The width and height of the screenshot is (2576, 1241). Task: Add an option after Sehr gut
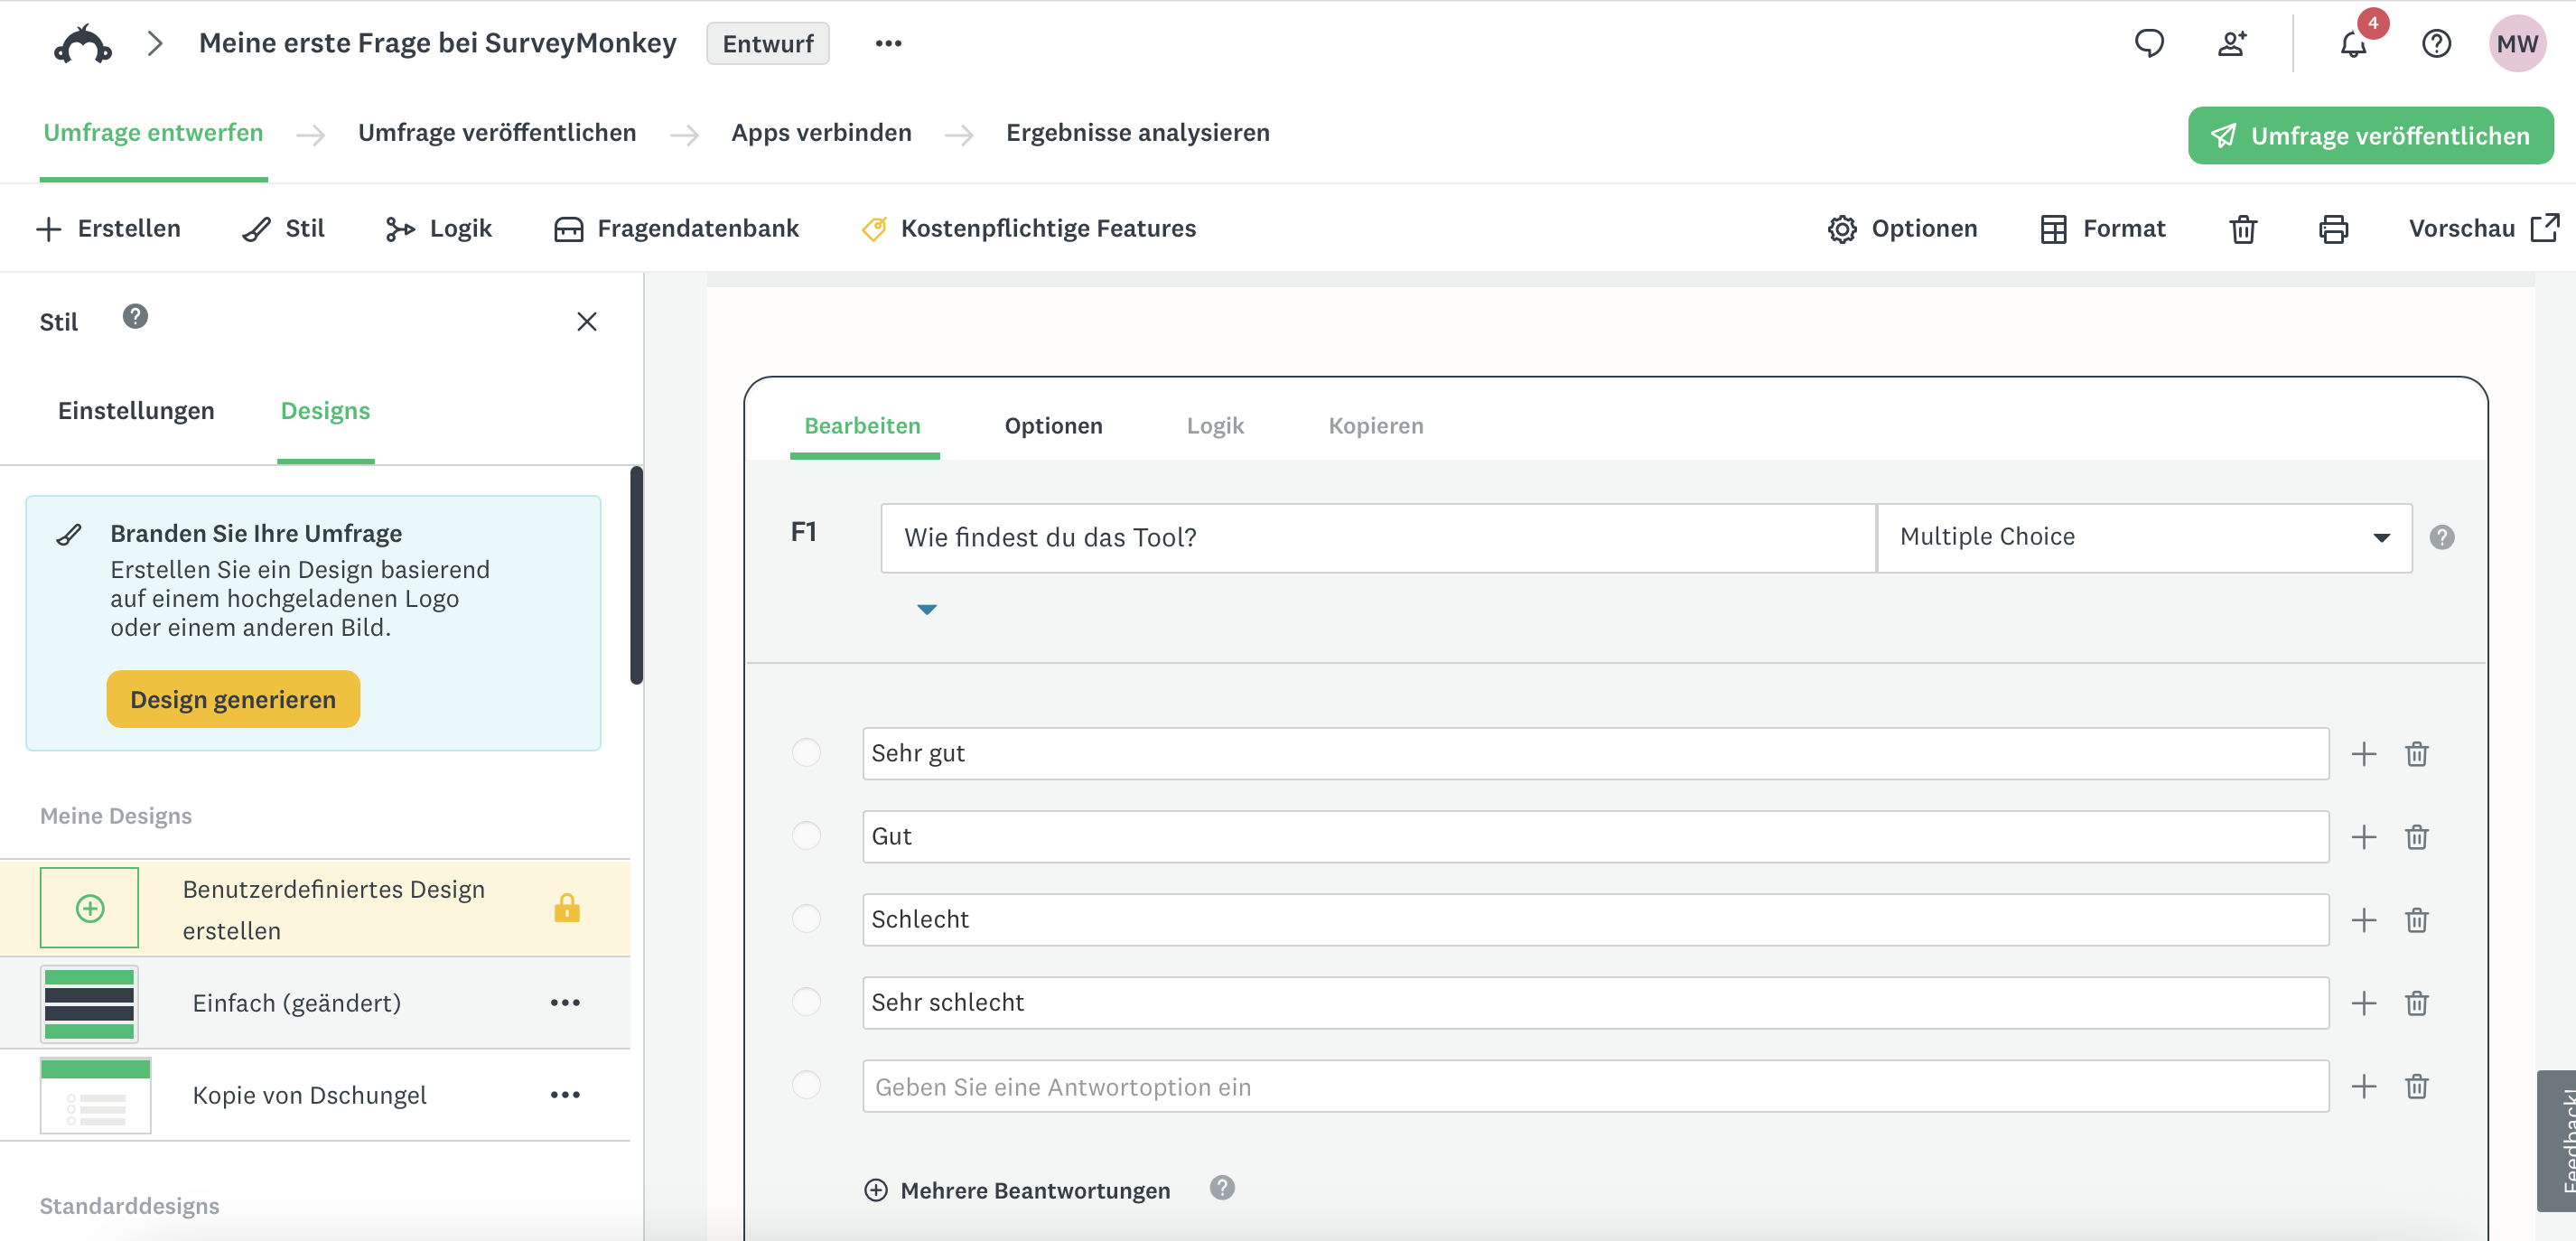point(2364,754)
